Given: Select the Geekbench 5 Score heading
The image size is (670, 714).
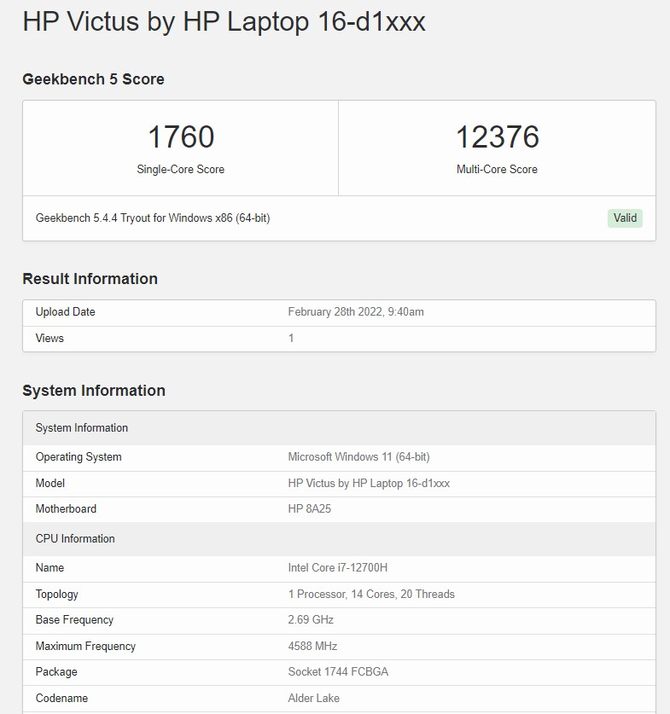Looking at the screenshot, I should coord(93,79).
